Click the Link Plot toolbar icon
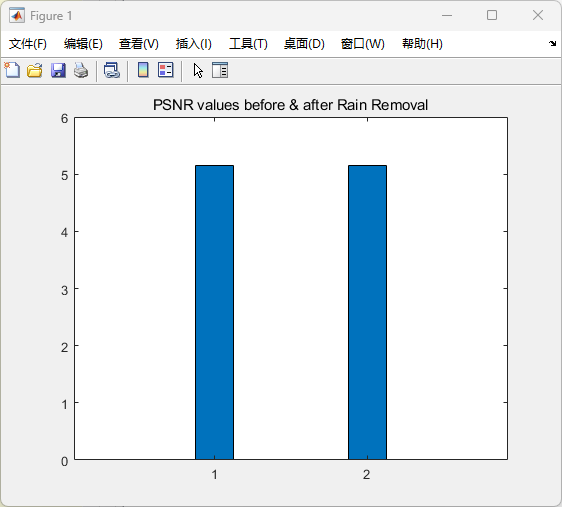Image resolution: width=562 pixels, height=507 pixels. point(112,70)
